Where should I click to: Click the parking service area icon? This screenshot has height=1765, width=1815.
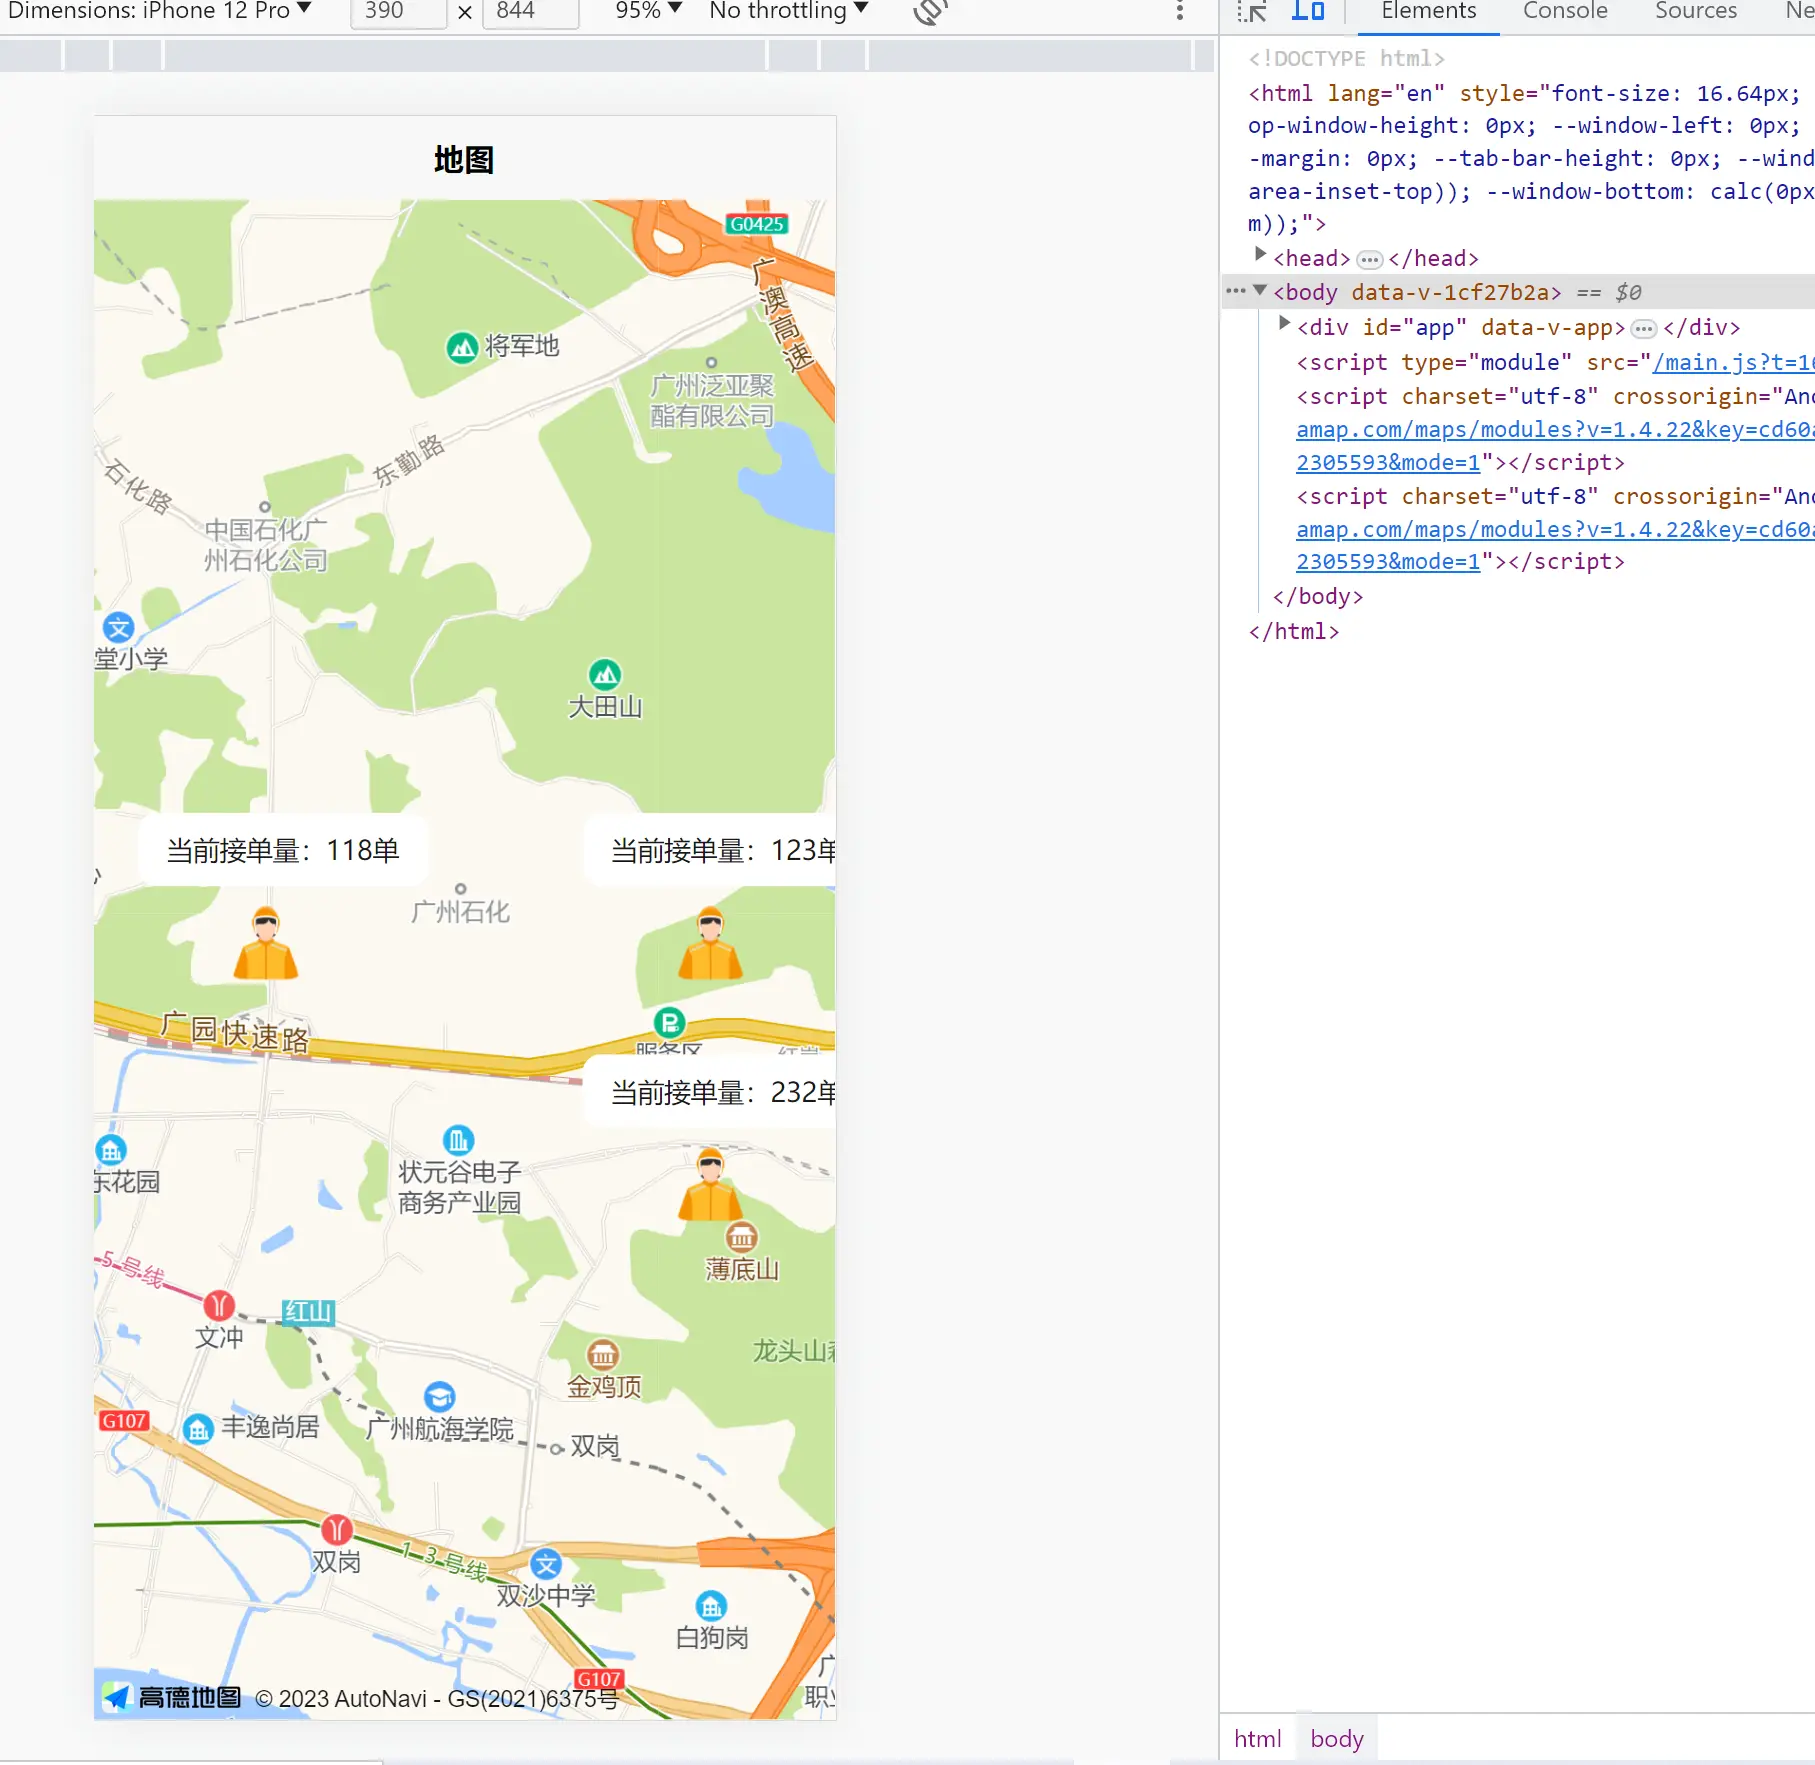click(669, 1023)
